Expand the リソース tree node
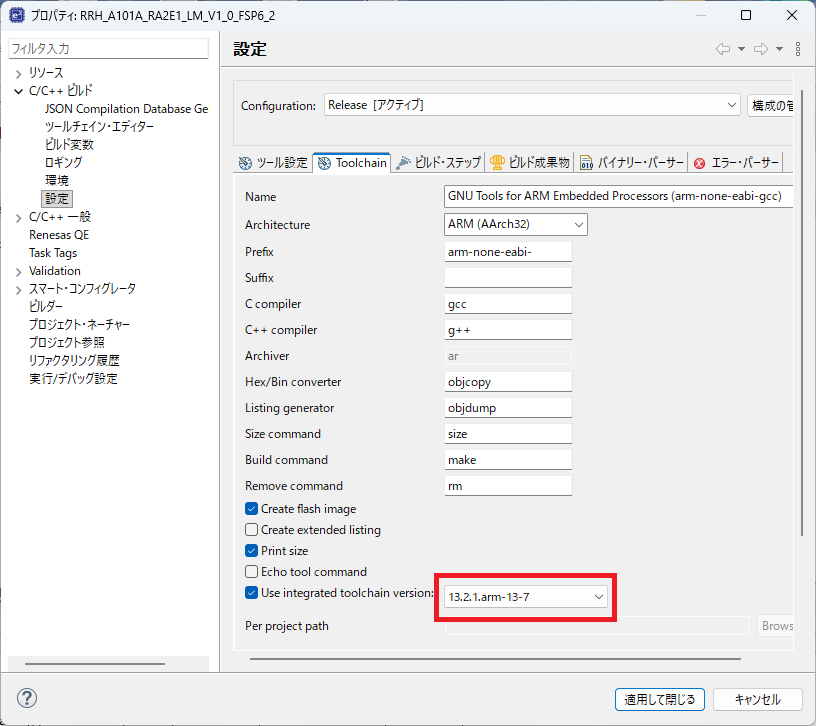This screenshot has width=816, height=726. point(18,73)
